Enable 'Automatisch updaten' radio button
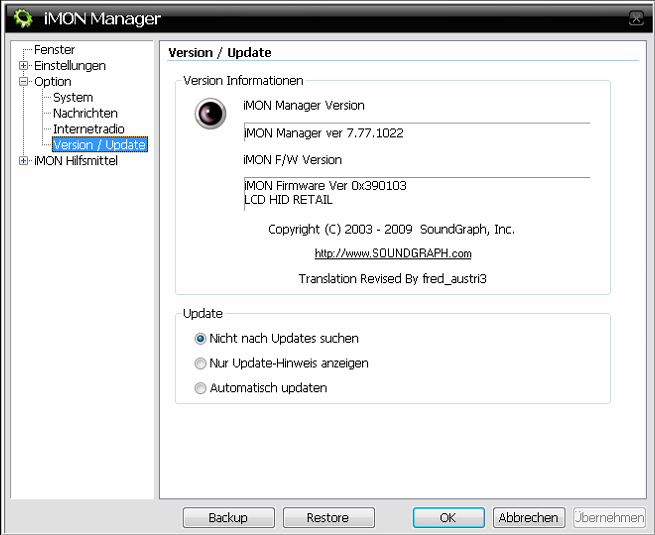This screenshot has height=535, width=655. point(201,388)
